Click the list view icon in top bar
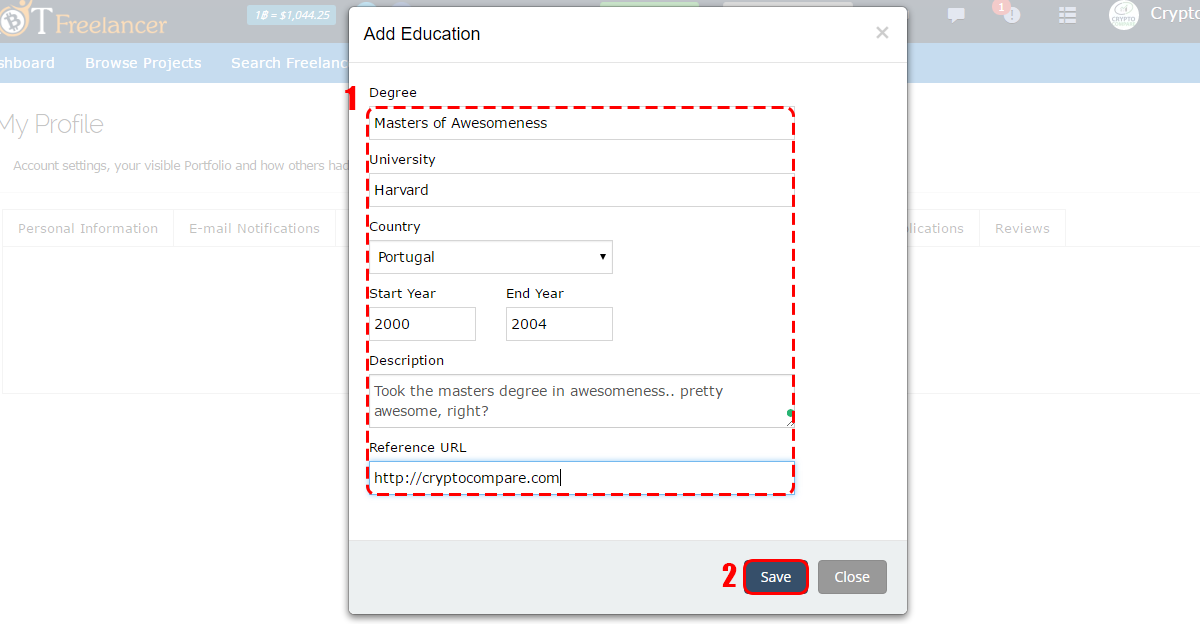Viewport: 1200px width, 624px height. click(1068, 15)
